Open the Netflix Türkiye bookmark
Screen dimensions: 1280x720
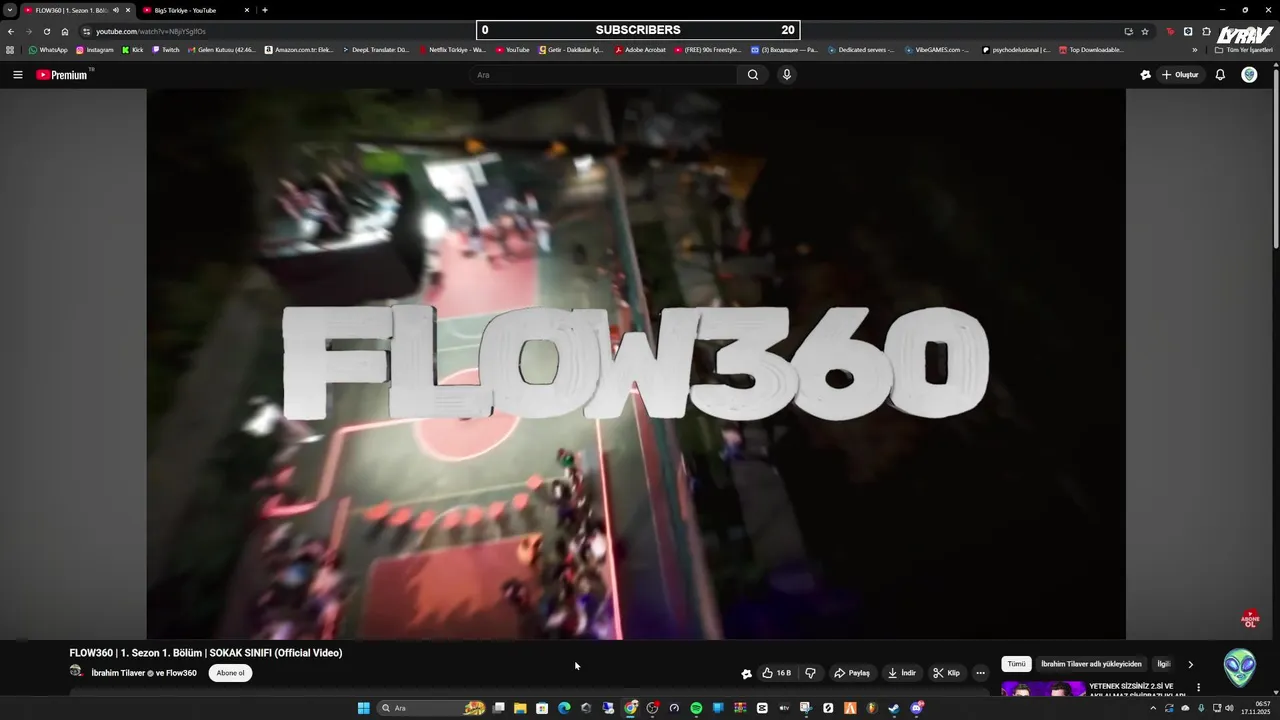pyautogui.click(x=453, y=50)
